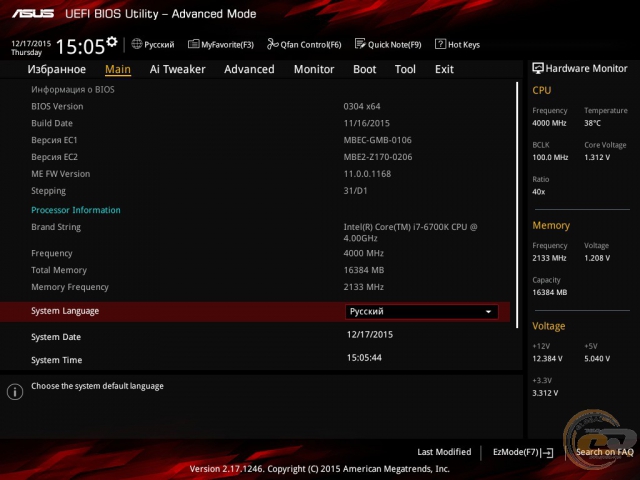
Task: Click the Hardware Monitor display icon
Action: tap(538, 68)
